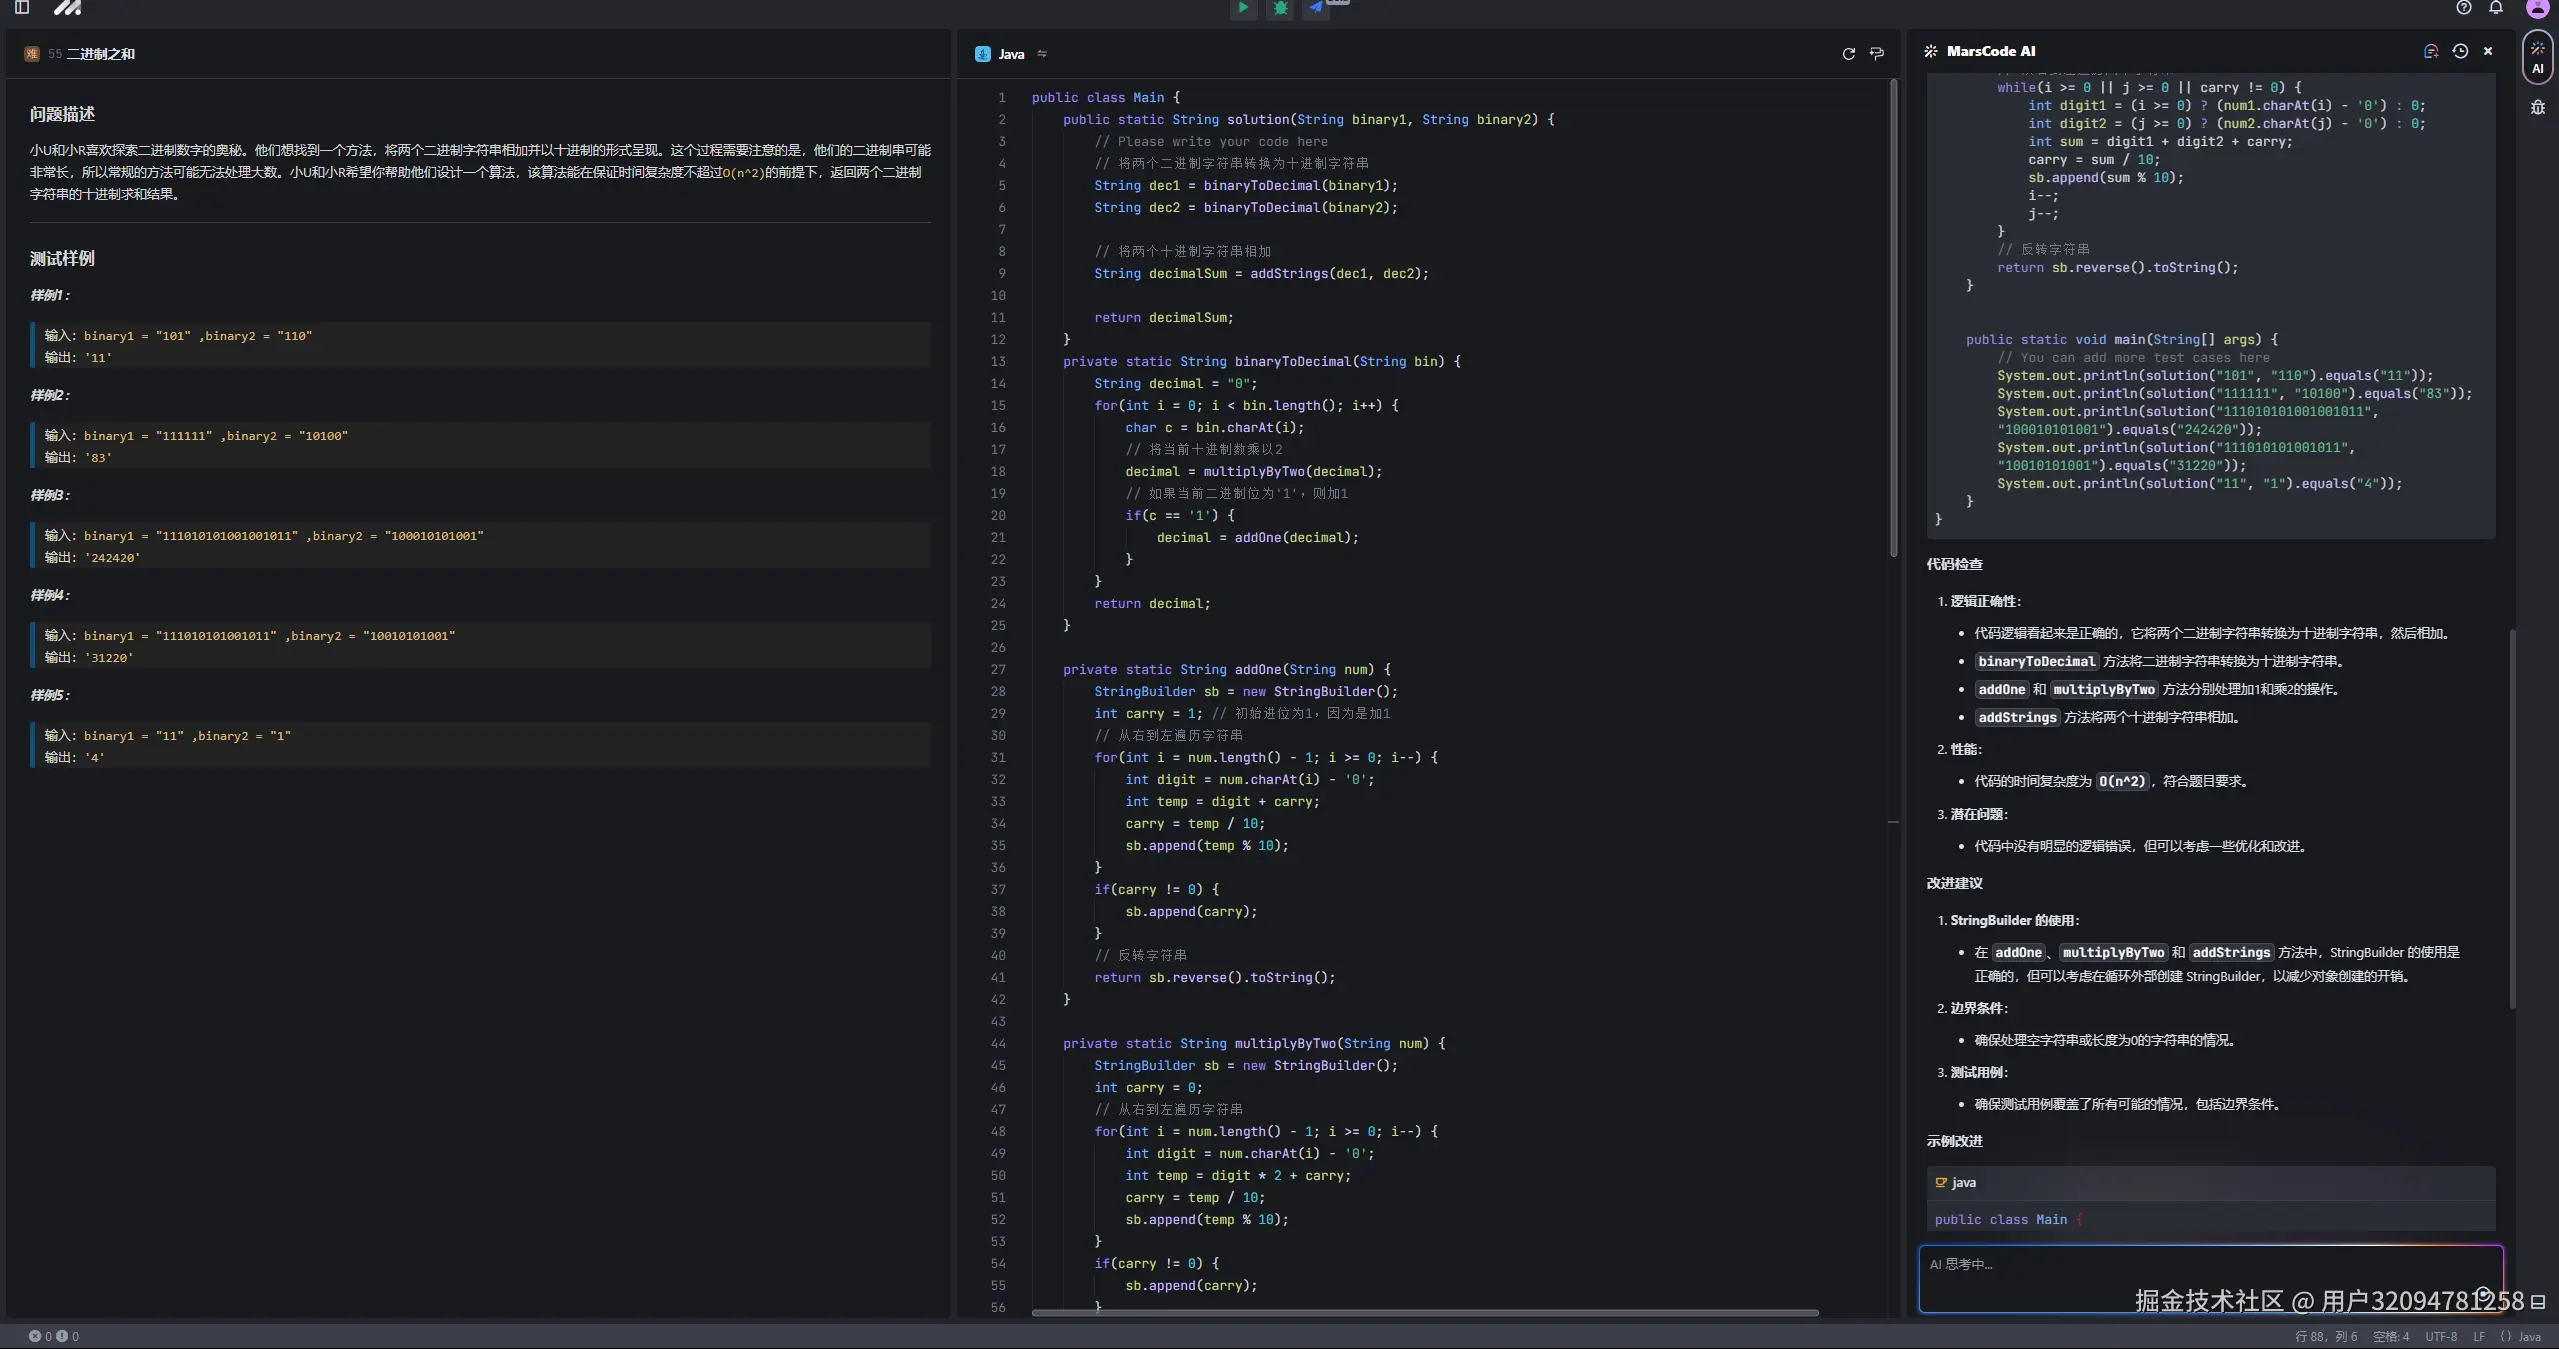
Task: Change LF line ending in status bar
Action: [2479, 1336]
